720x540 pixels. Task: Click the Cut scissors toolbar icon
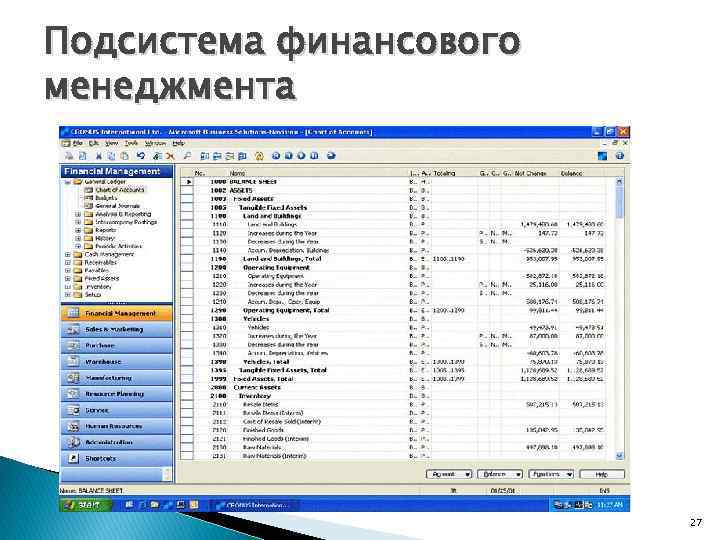(x=99, y=156)
